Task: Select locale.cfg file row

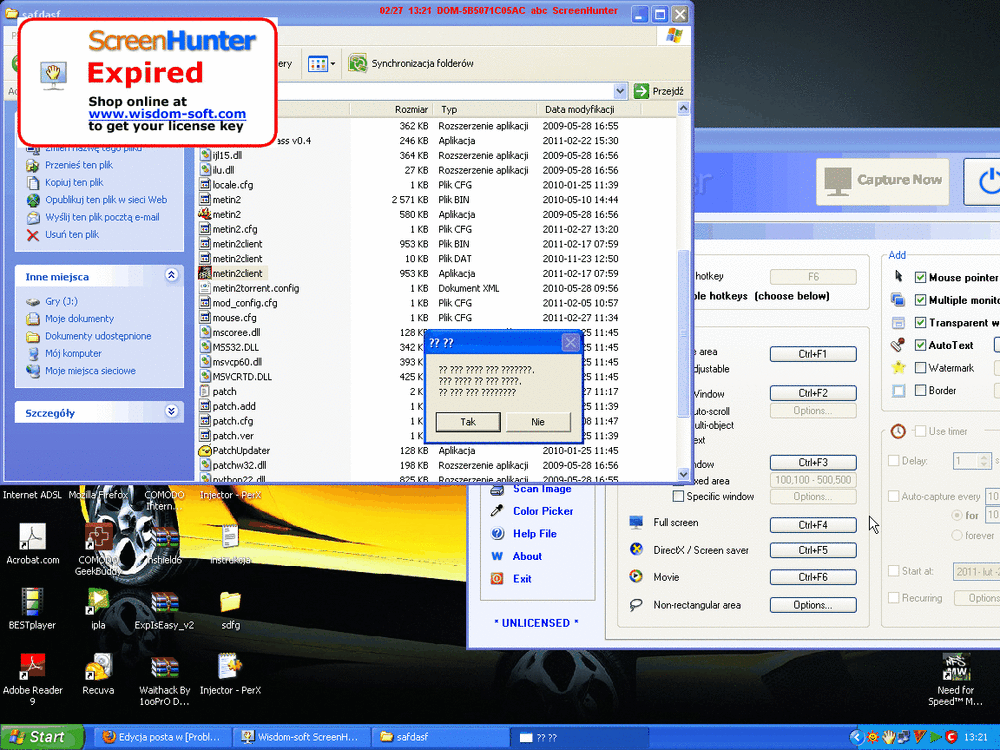Action: point(408,185)
